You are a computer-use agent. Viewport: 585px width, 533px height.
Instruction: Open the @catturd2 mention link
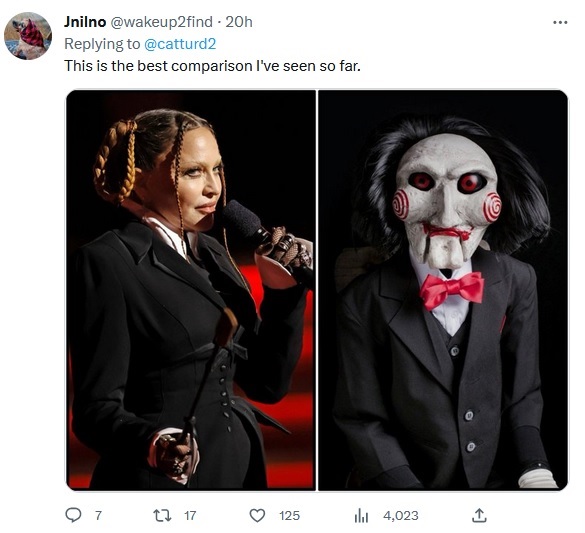[180, 44]
